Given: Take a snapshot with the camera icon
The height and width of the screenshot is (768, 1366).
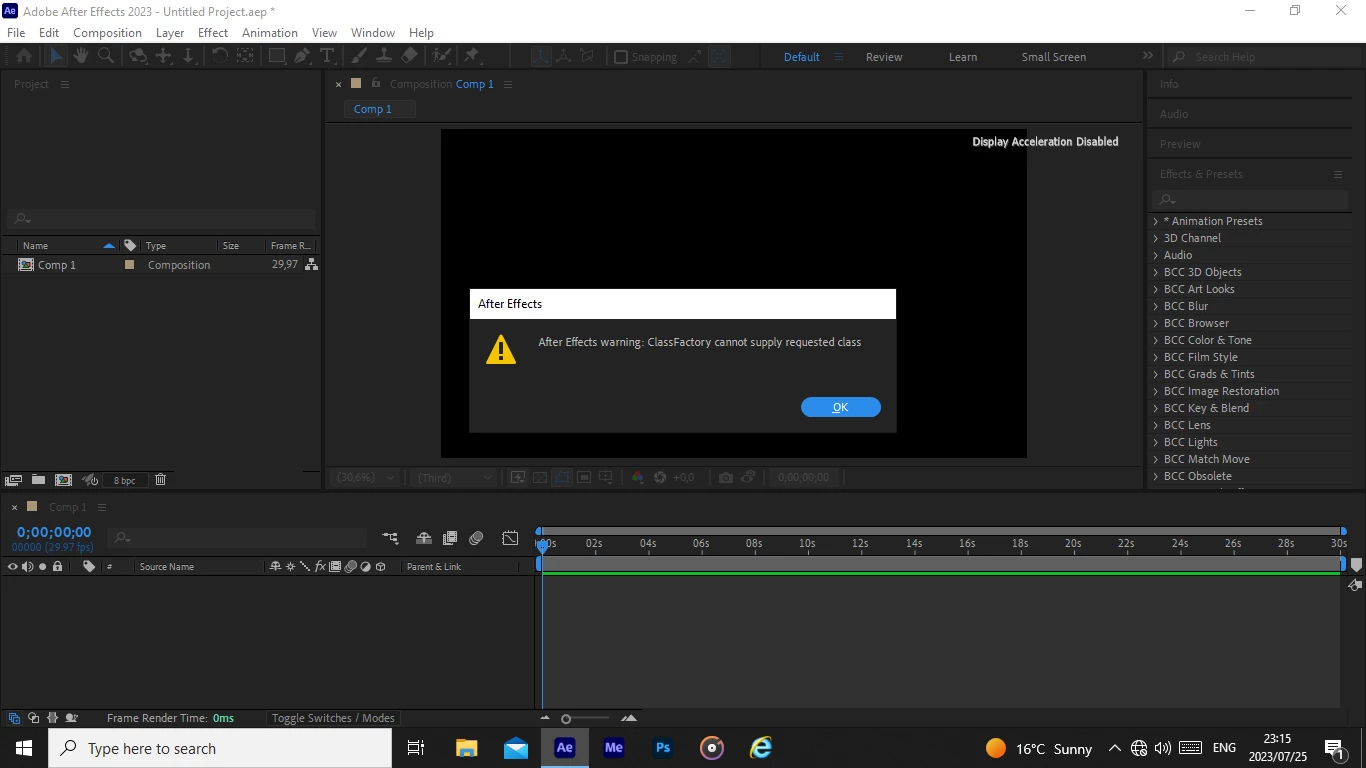Looking at the screenshot, I should pyautogui.click(x=726, y=478).
